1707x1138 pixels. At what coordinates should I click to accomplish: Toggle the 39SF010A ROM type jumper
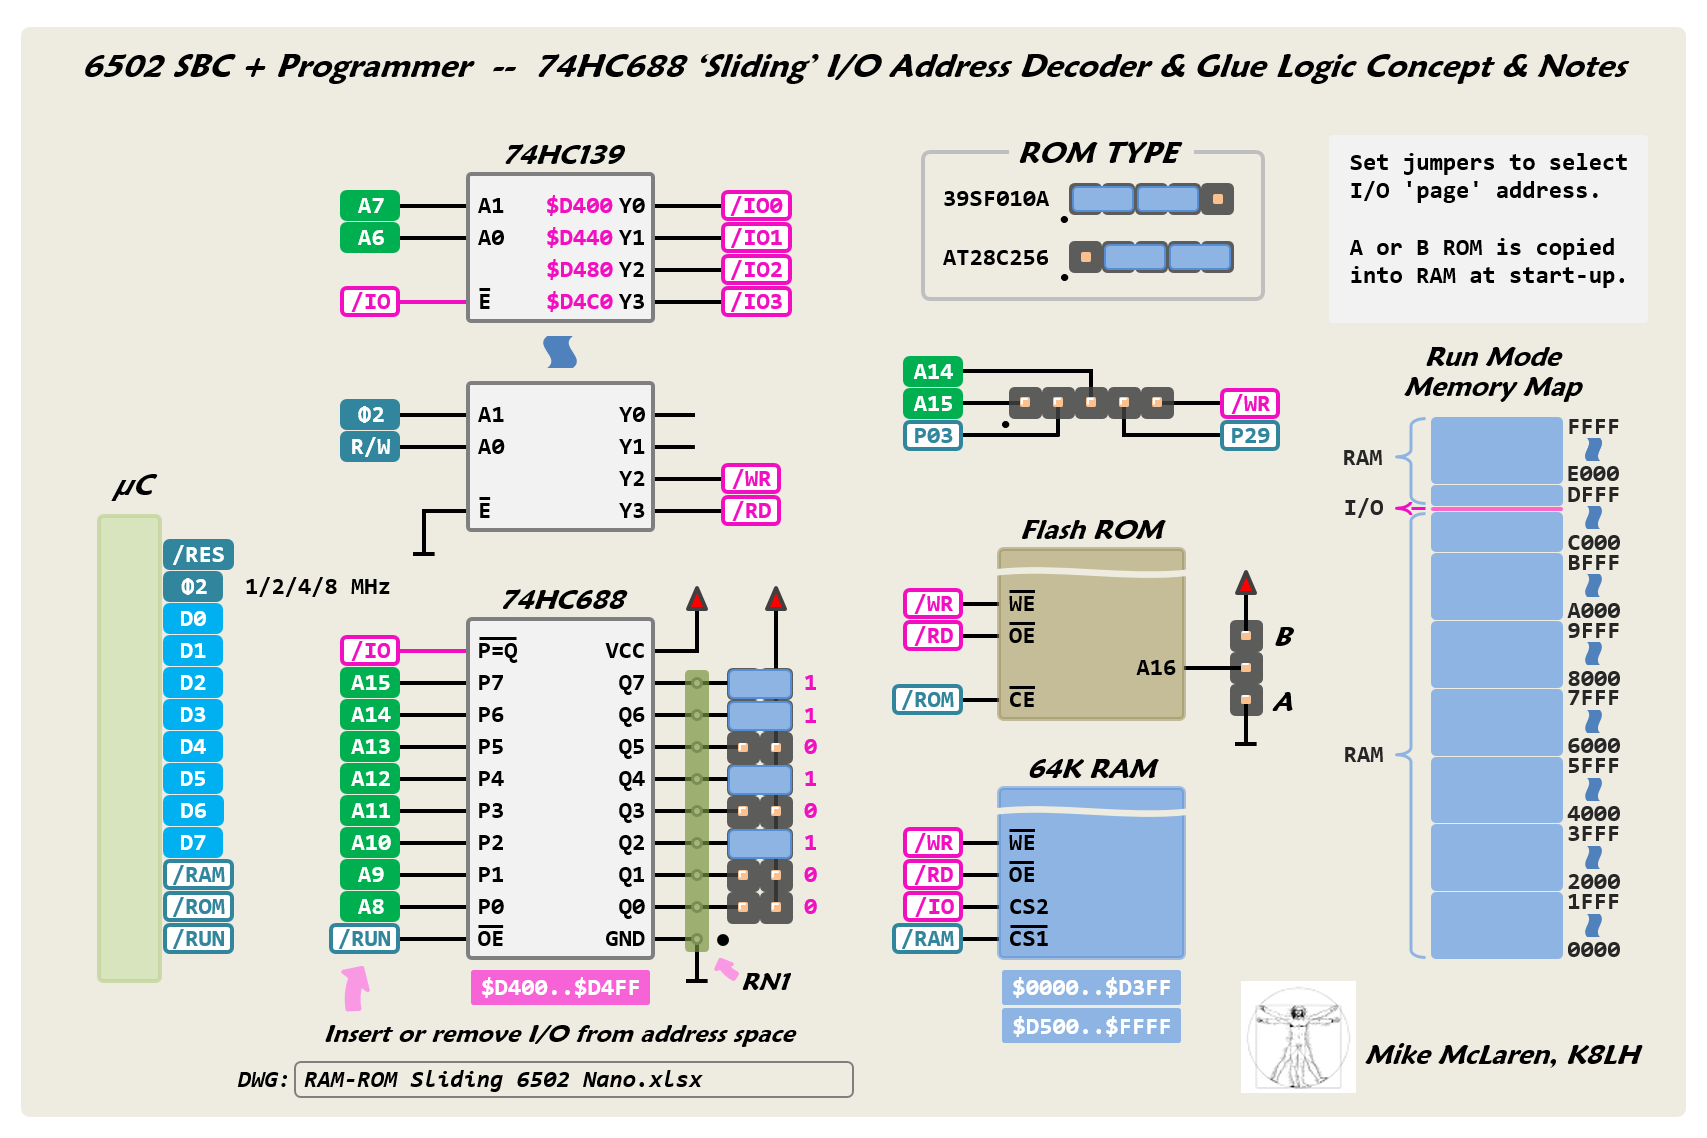coord(1150,199)
